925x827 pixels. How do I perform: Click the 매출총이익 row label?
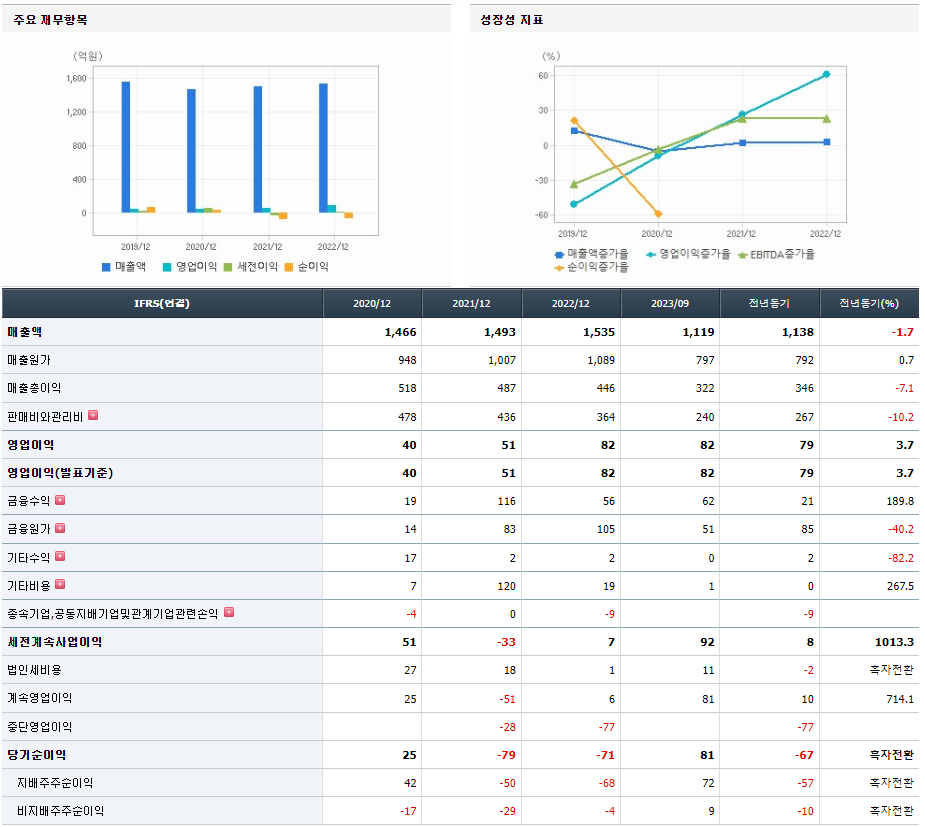(x=34, y=388)
